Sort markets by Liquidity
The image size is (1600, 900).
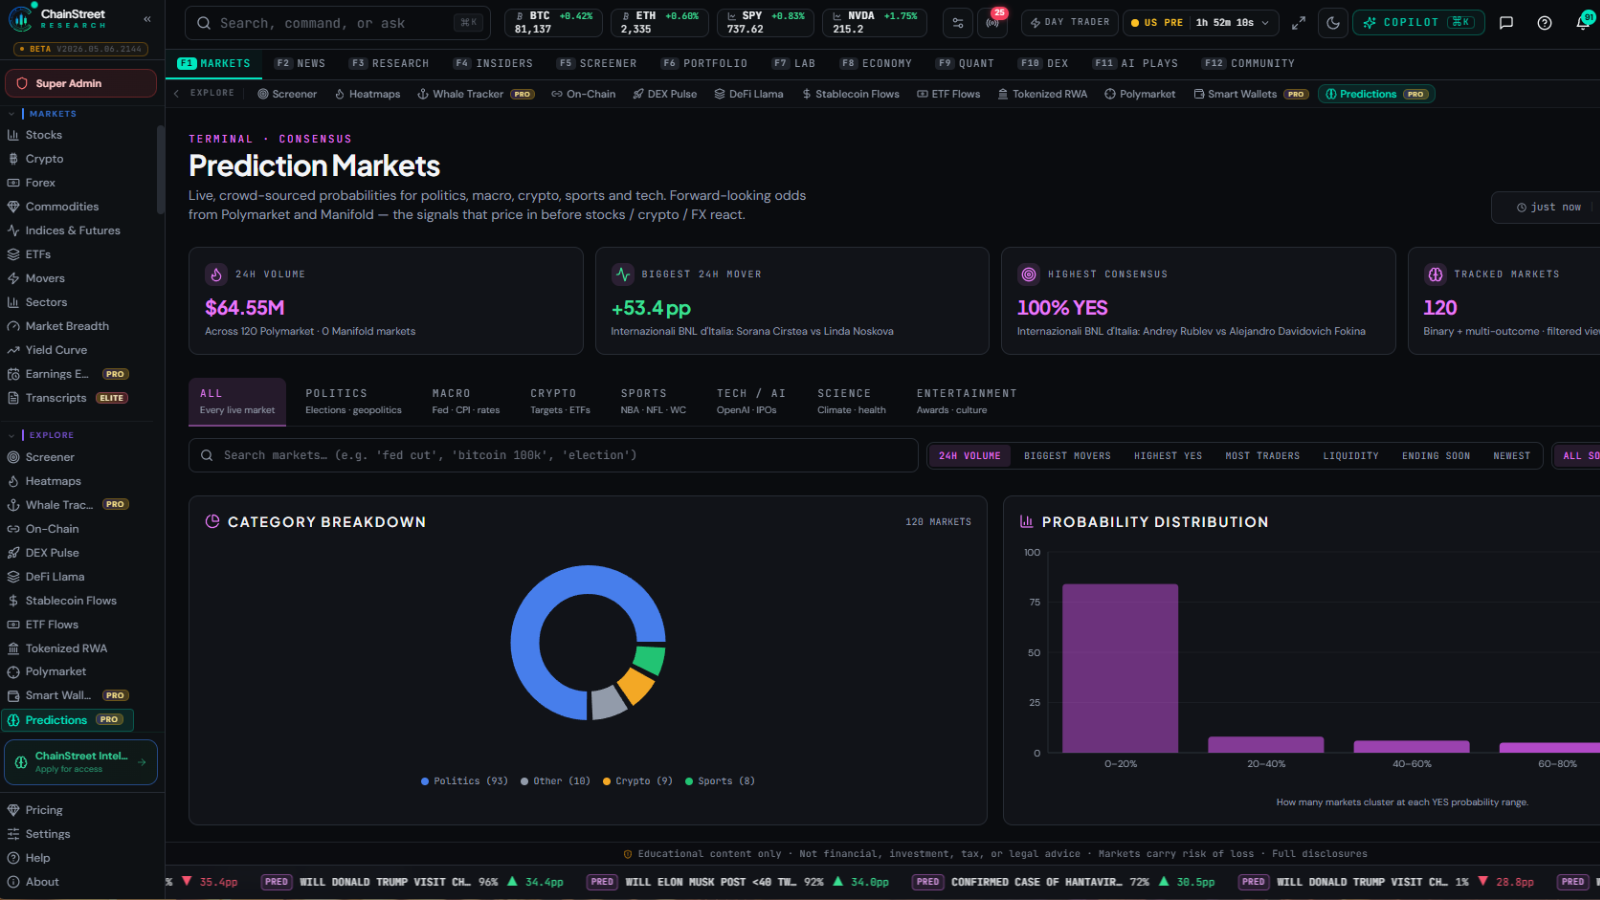1351,456
